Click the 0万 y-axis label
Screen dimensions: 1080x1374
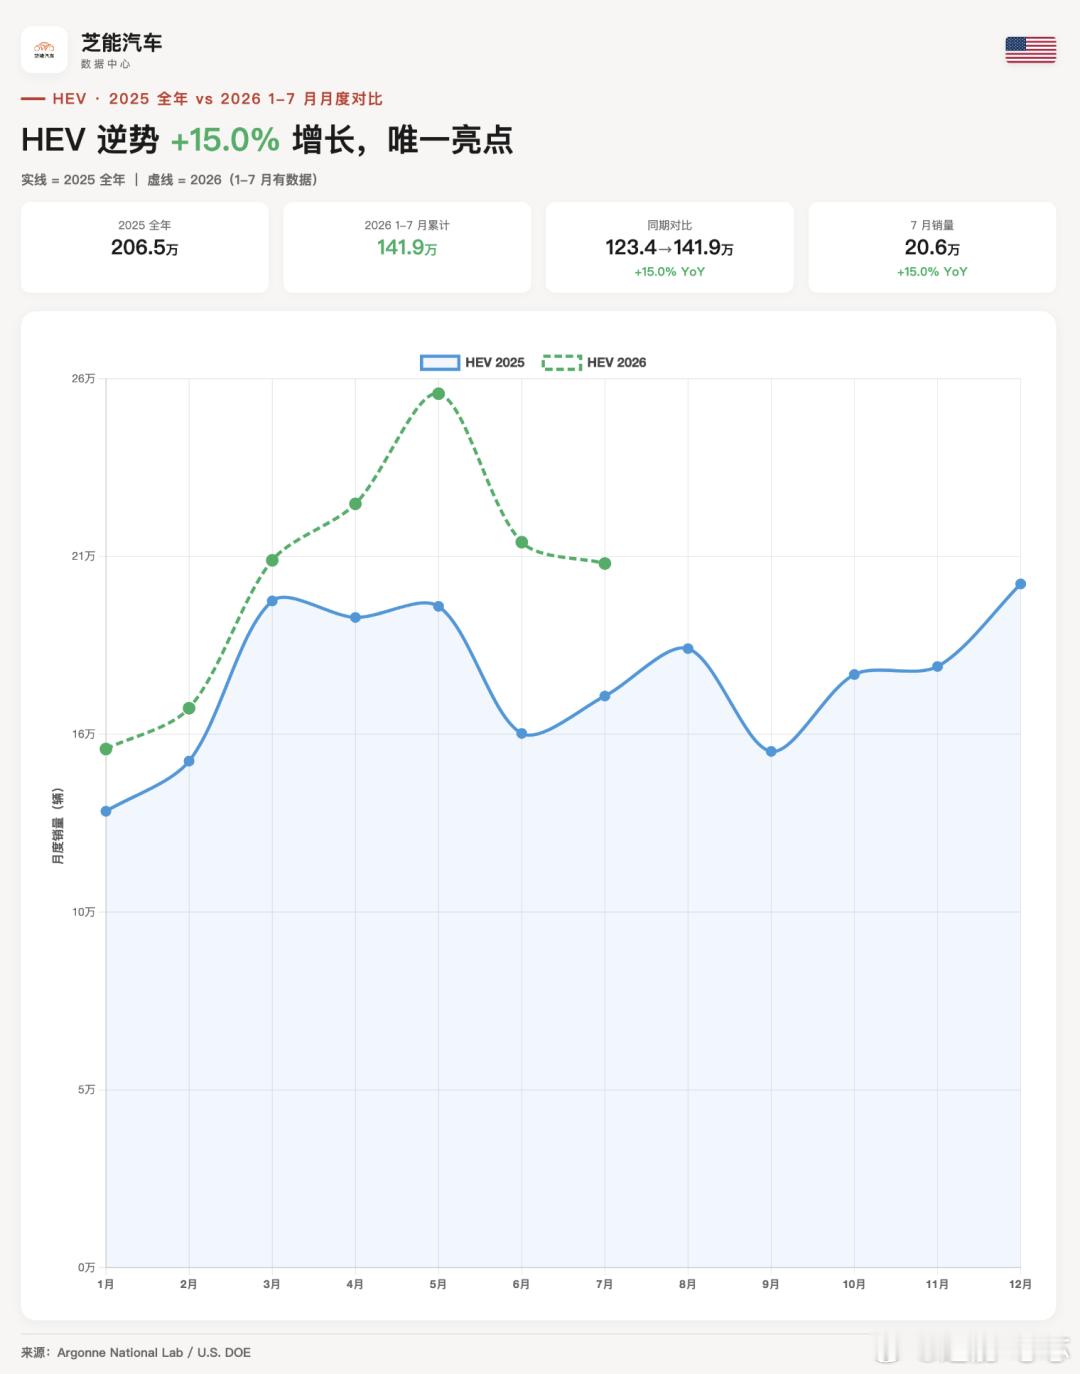[x=86, y=1267]
